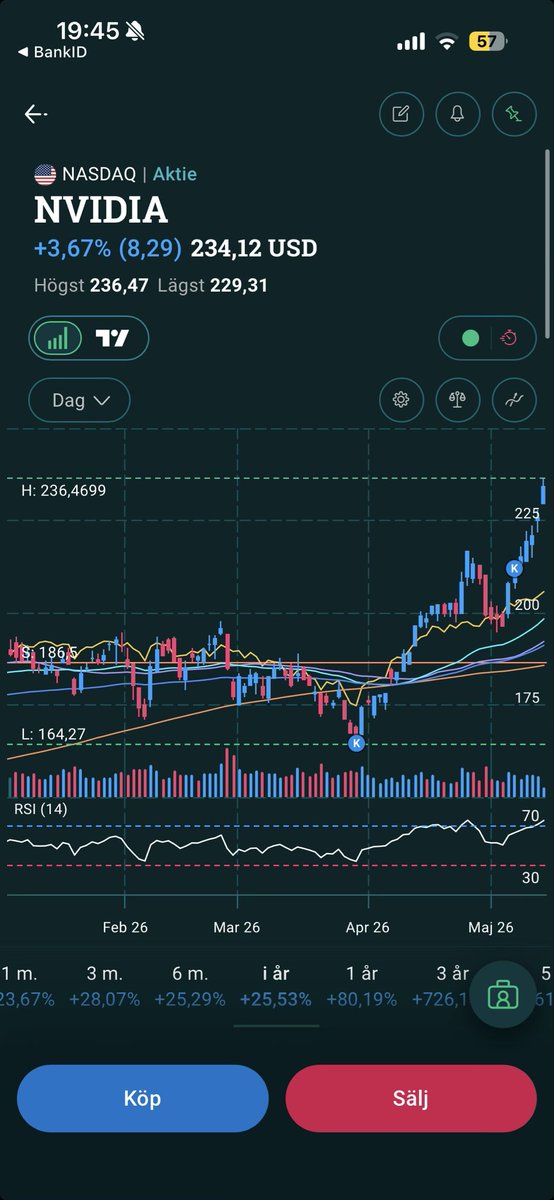Image resolution: width=554 pixels, height=1200 pixels.
Task: Tap the Mar 26 date axis label
Action: (237, 927)
